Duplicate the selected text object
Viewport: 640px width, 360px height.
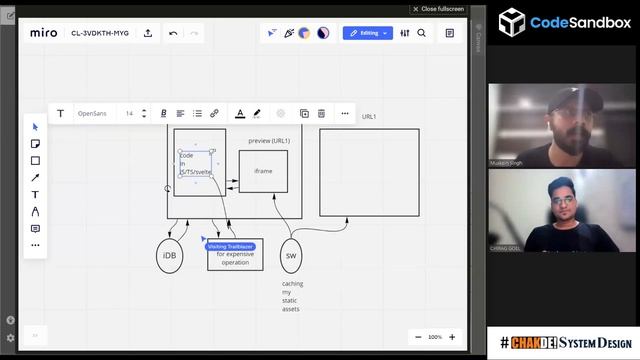point(304,113)
